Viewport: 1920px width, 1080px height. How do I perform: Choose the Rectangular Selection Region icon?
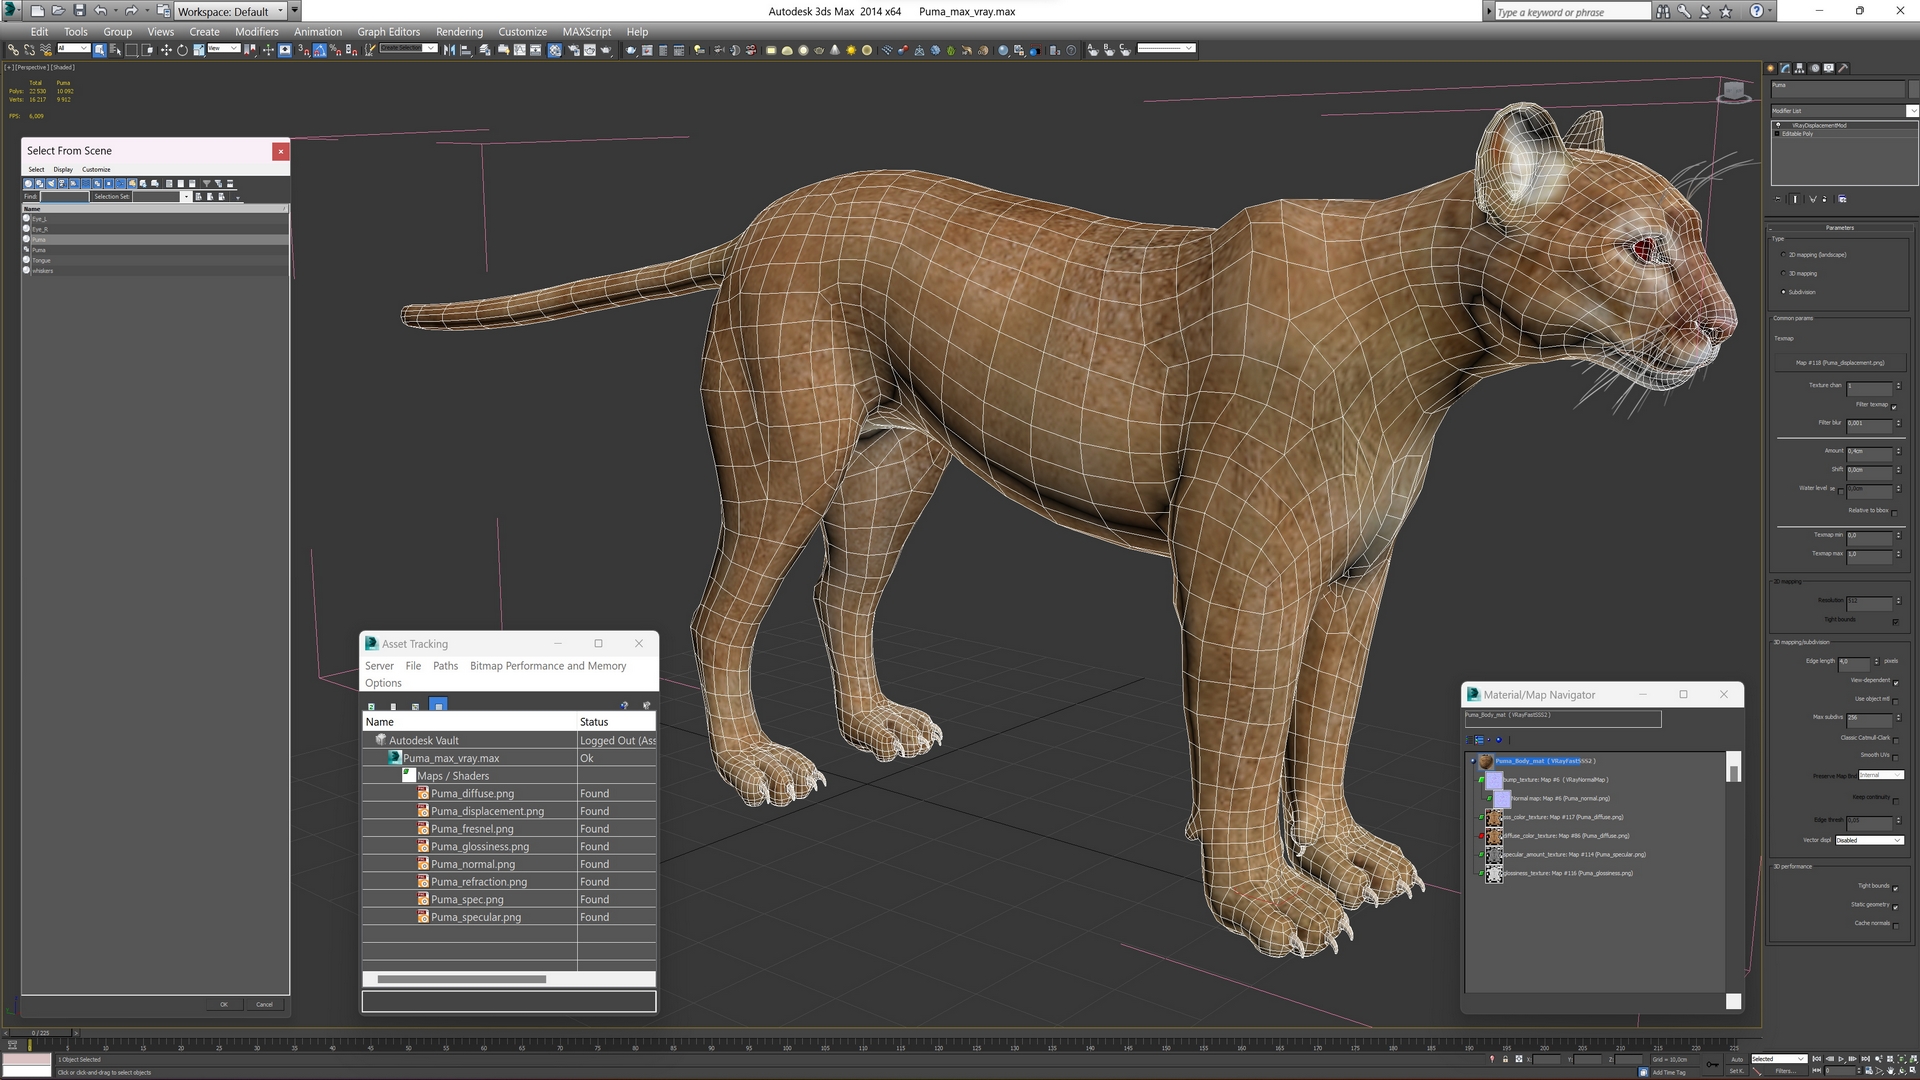(x=132, y=49)
